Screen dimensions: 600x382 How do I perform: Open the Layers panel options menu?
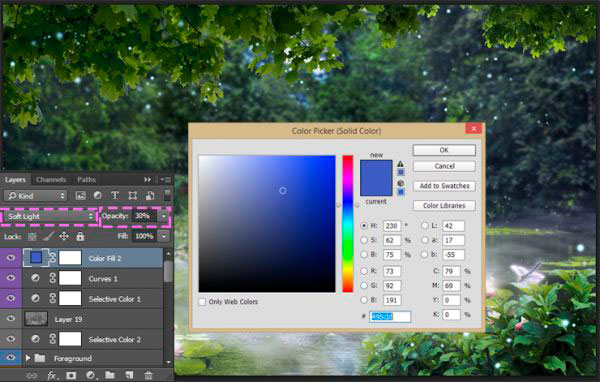coord(166,180)
